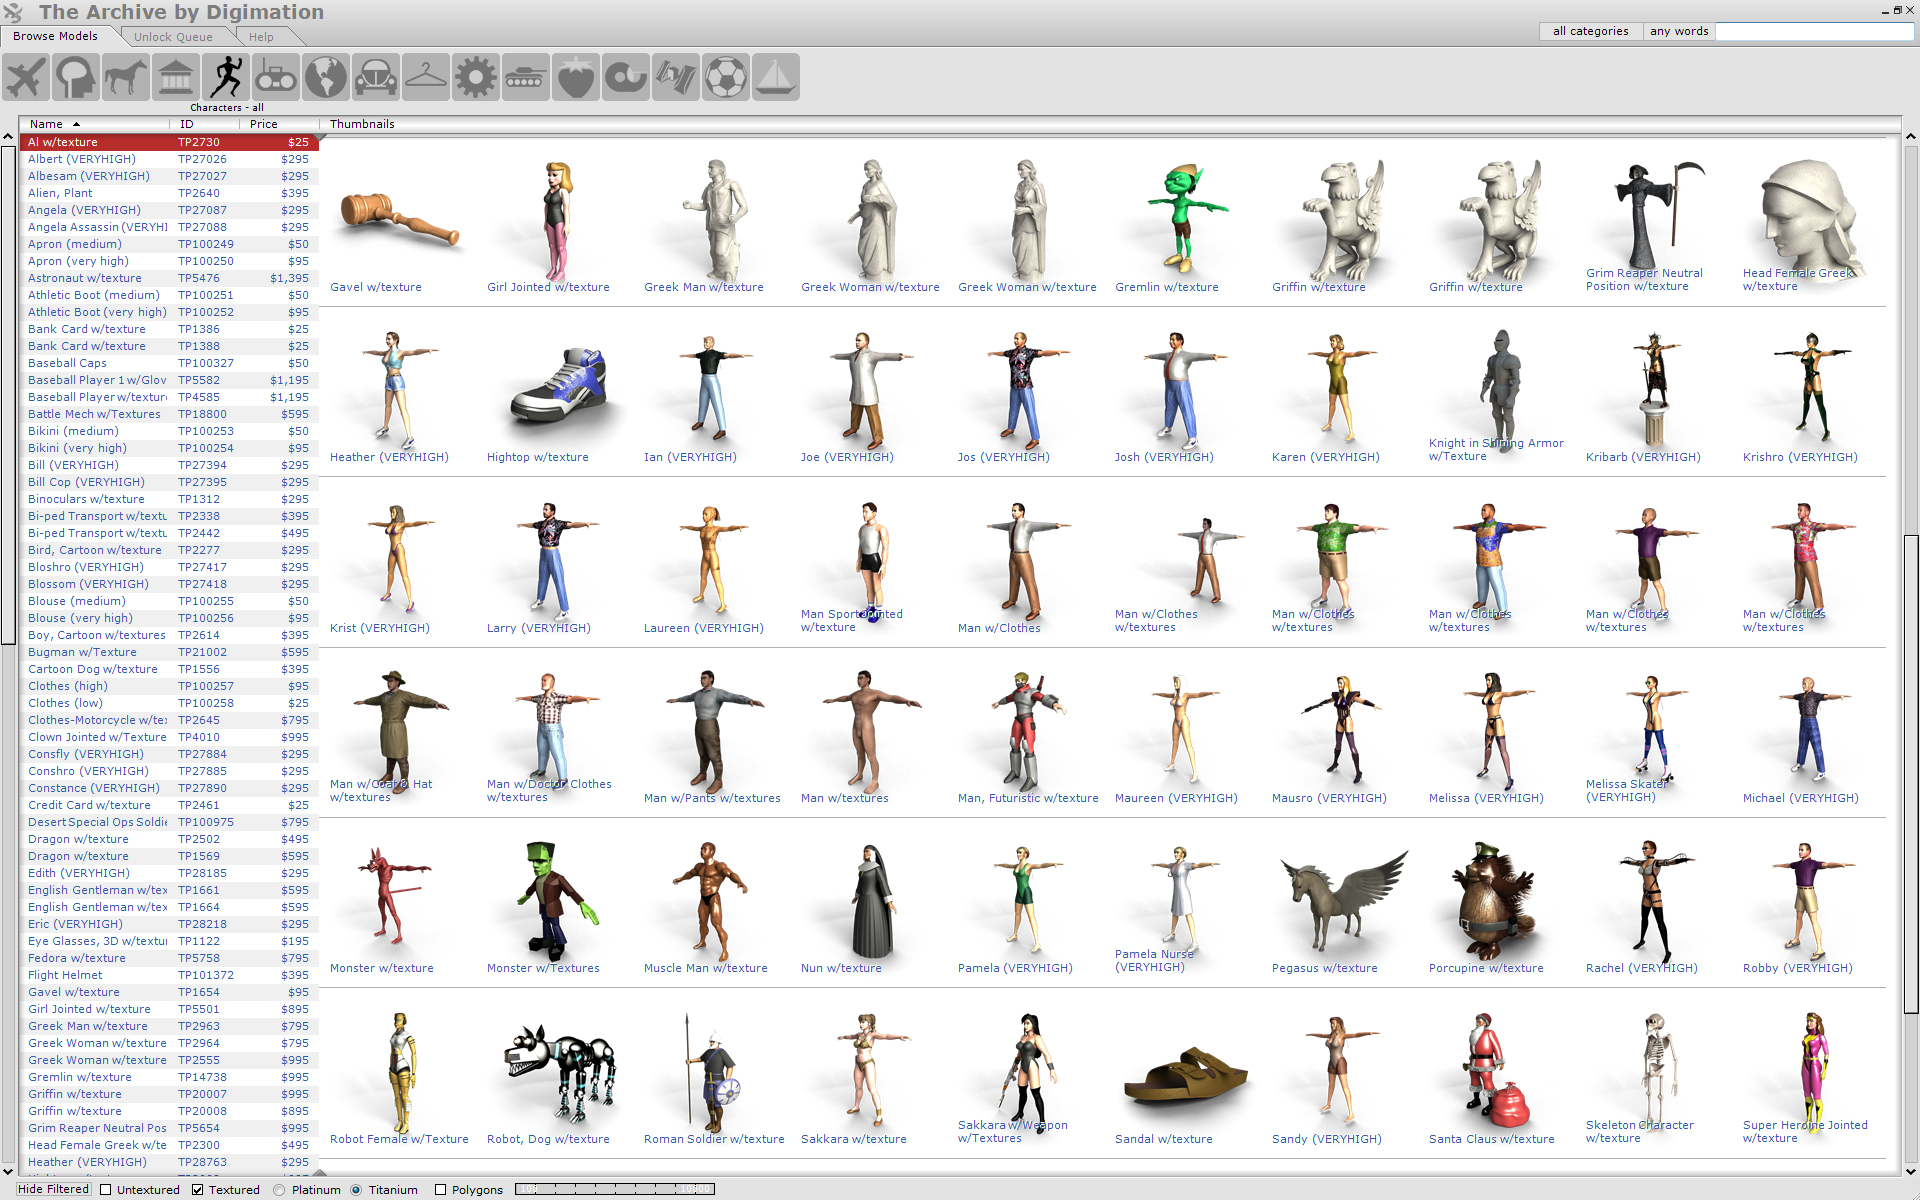Open the Aircraft category icon
Viewport: 1920px width, 1200px height.
pyautogui.click(x=26, y=77)
